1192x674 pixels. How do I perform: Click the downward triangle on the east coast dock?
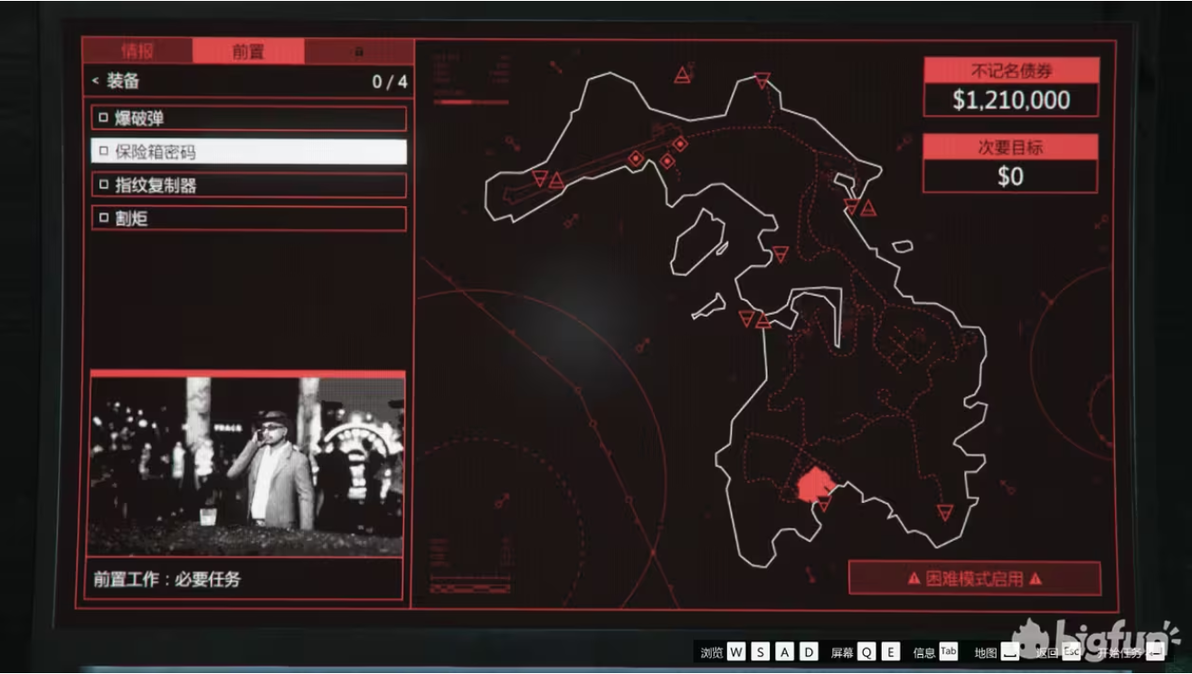pos(852,206)
